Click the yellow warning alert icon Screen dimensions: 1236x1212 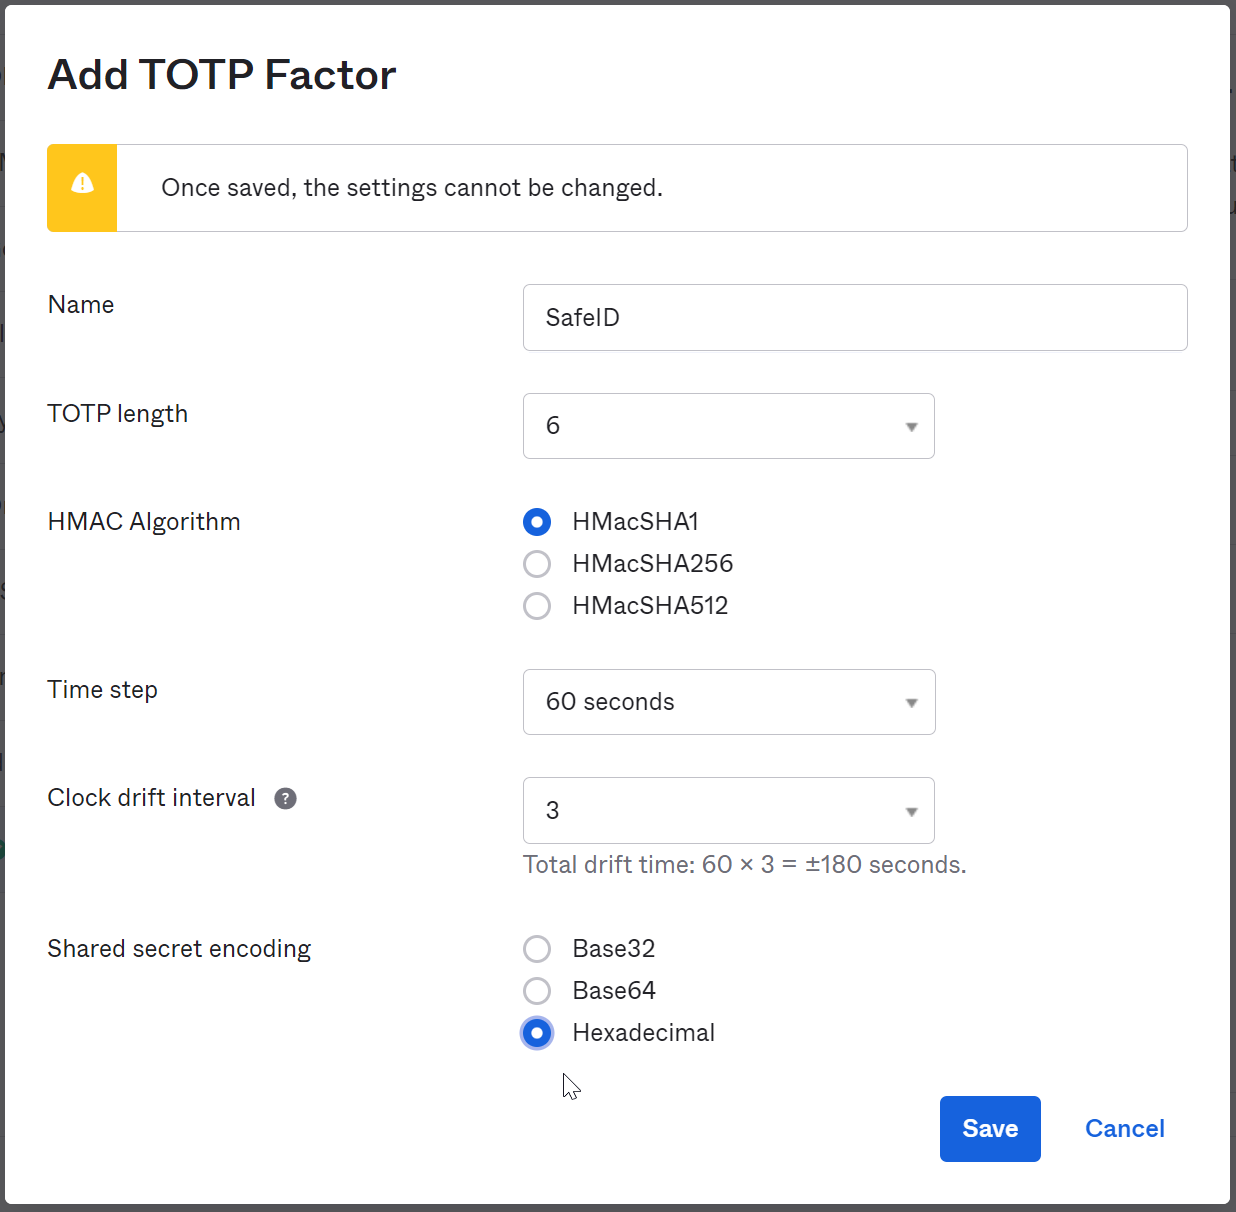[82, 184]
